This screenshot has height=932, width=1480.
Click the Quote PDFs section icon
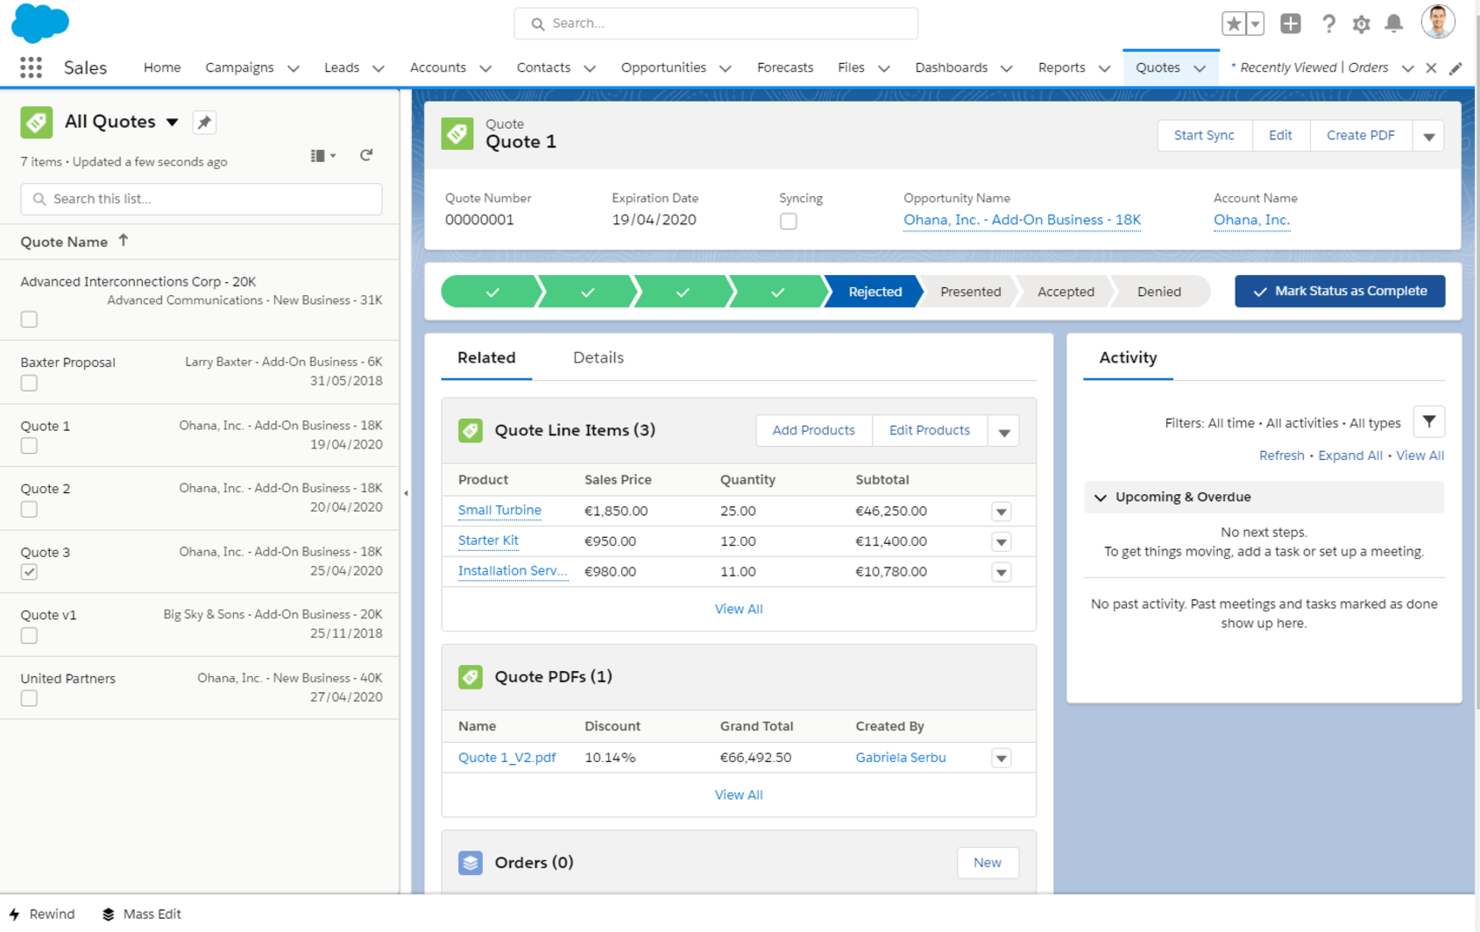470,677
